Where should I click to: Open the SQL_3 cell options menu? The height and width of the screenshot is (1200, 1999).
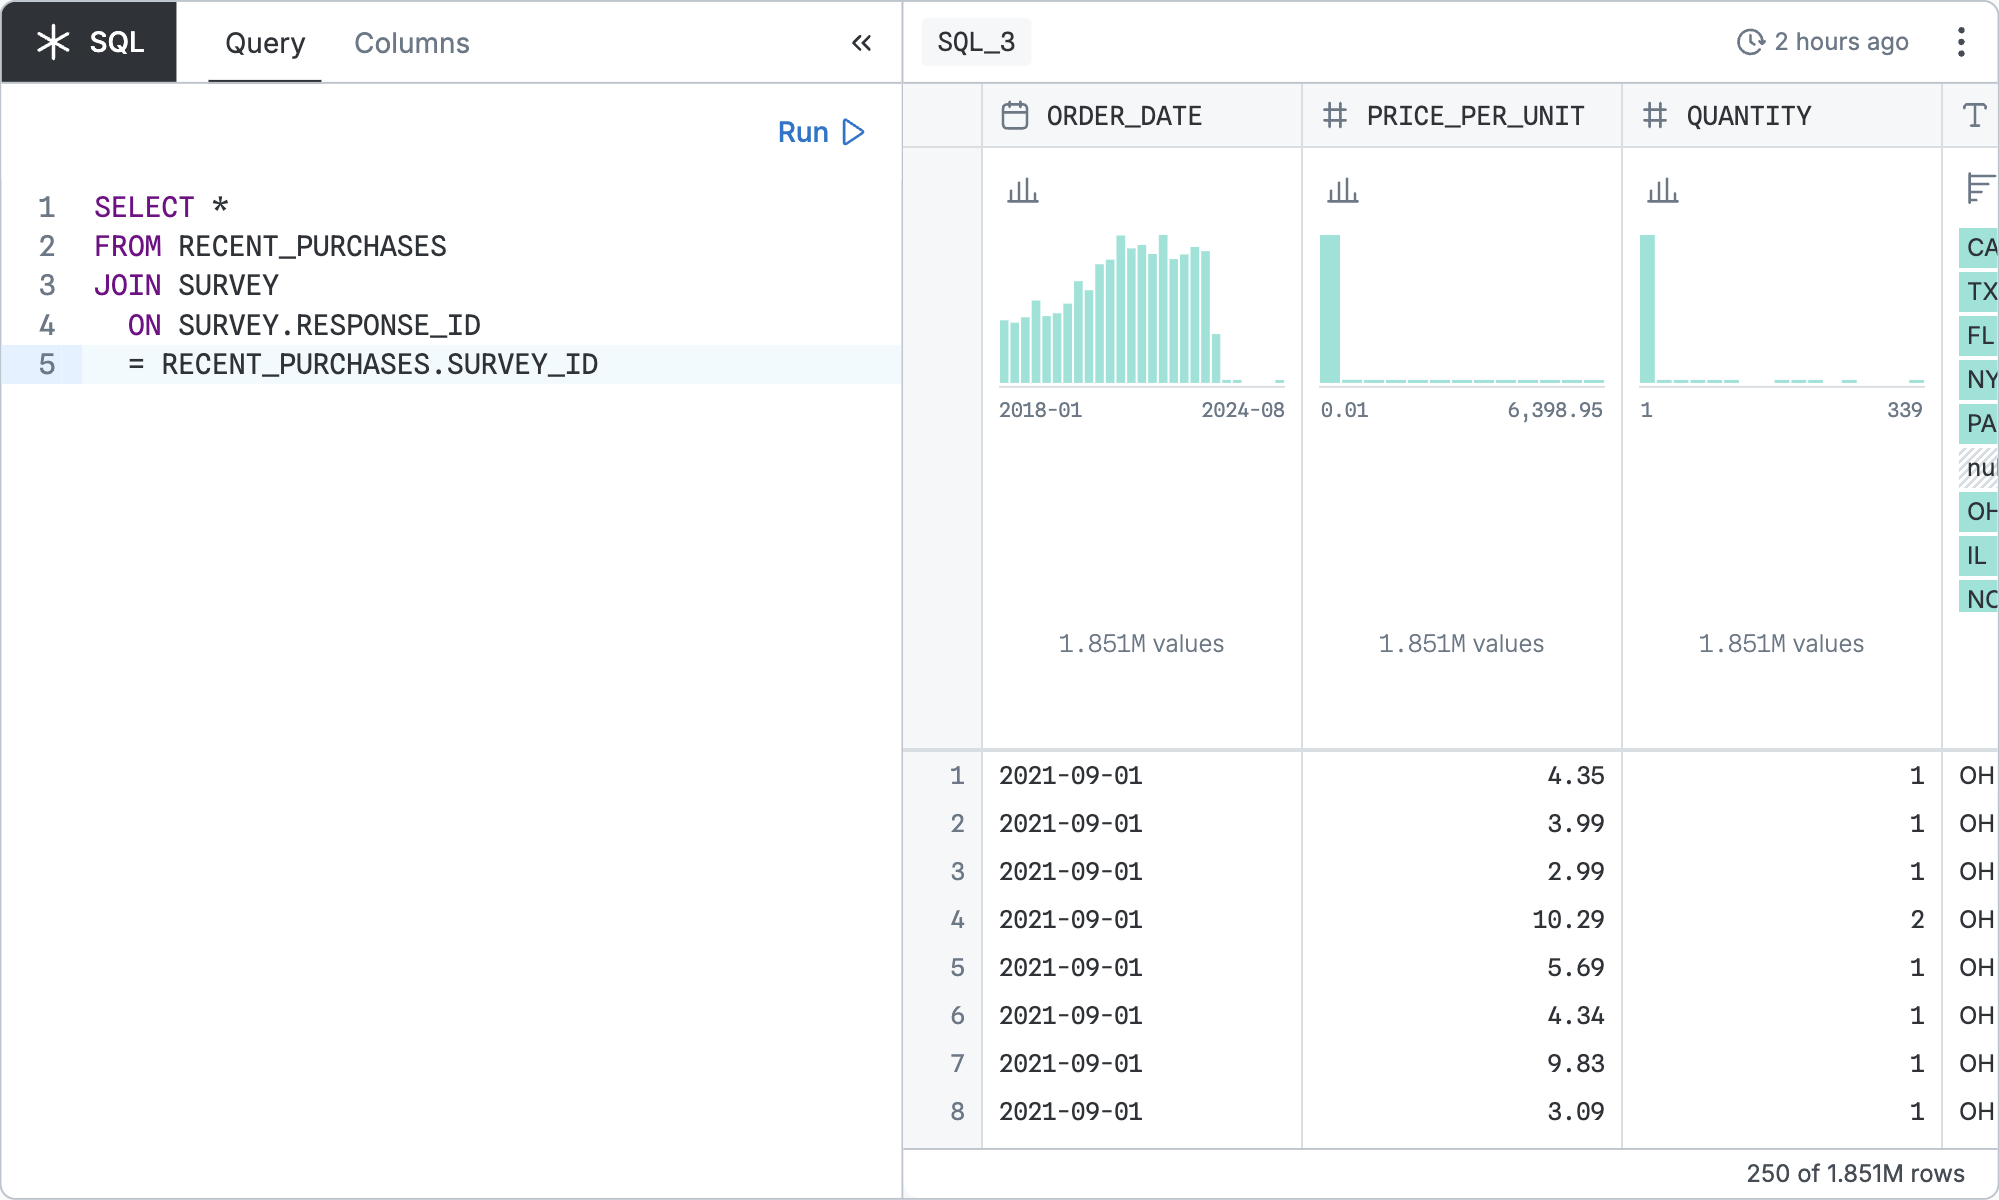click(x=1962, y=41)
